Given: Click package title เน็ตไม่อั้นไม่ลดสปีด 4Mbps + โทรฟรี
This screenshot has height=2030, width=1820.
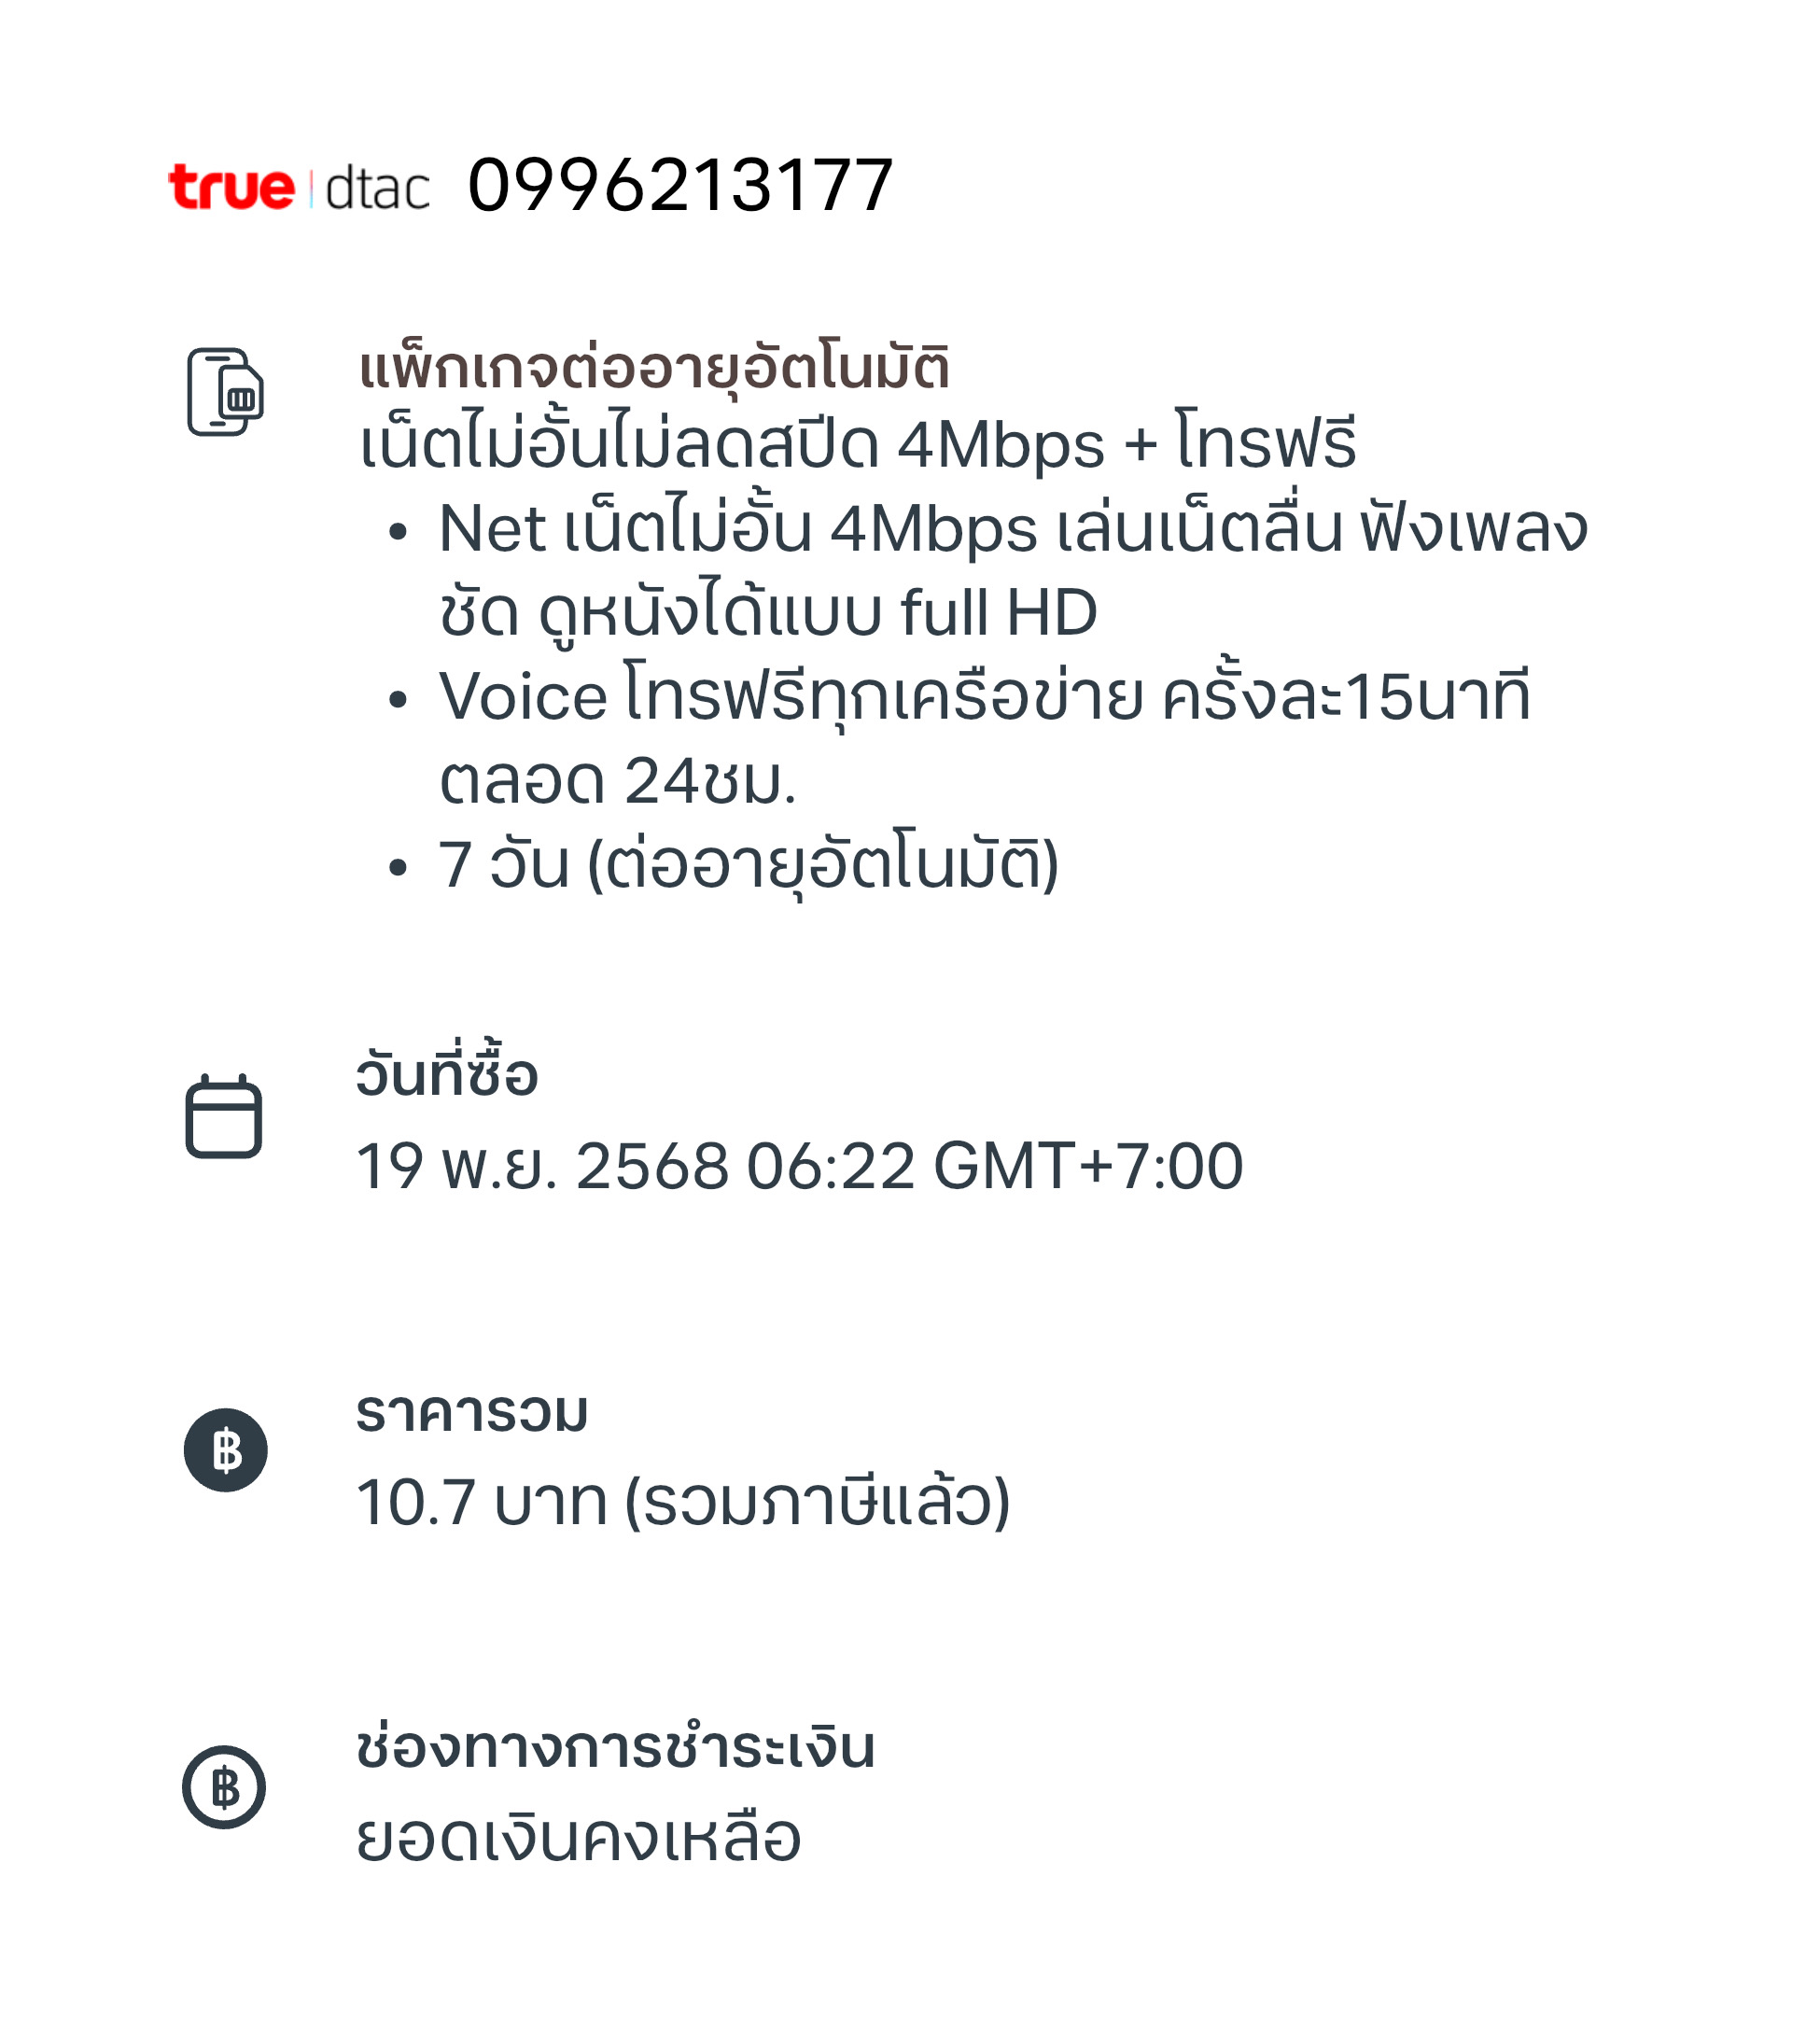Looking at the screenshot, I should click(858, 444).
